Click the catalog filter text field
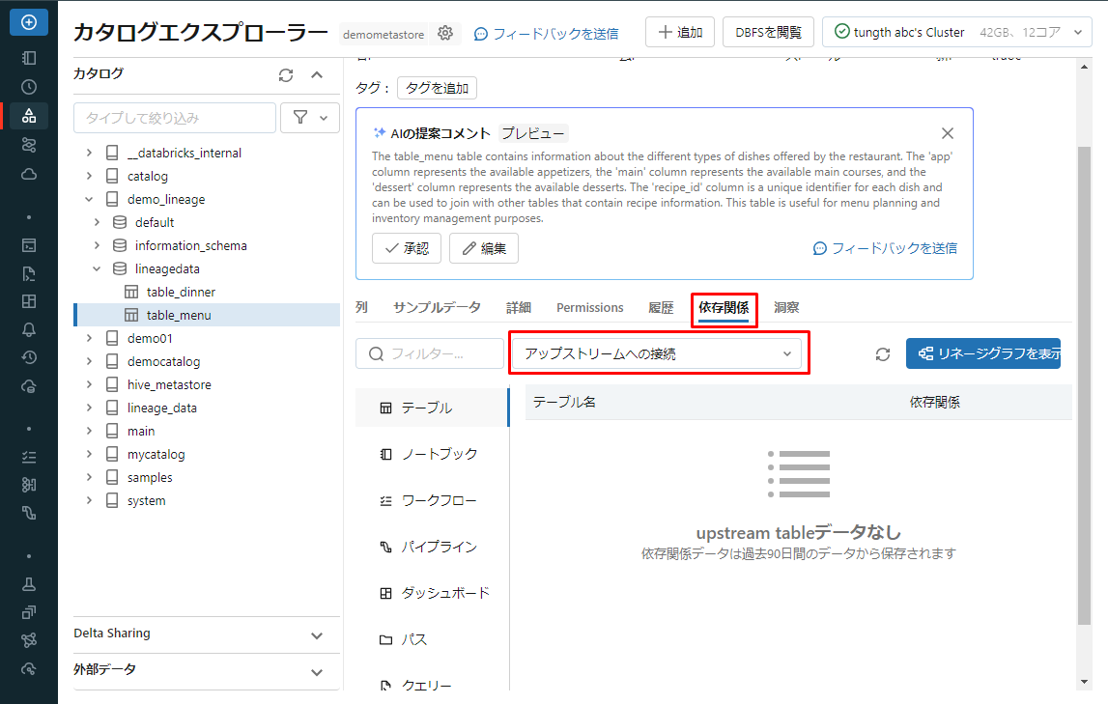The image size is (1108, 704). (x=174, y=118)
